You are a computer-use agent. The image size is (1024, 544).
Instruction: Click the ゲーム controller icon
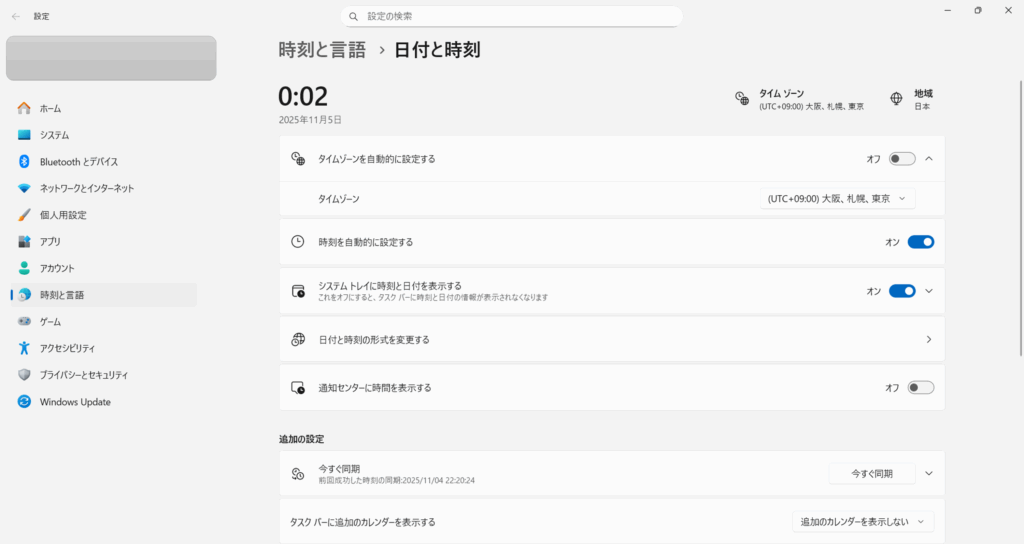point(24,322)
